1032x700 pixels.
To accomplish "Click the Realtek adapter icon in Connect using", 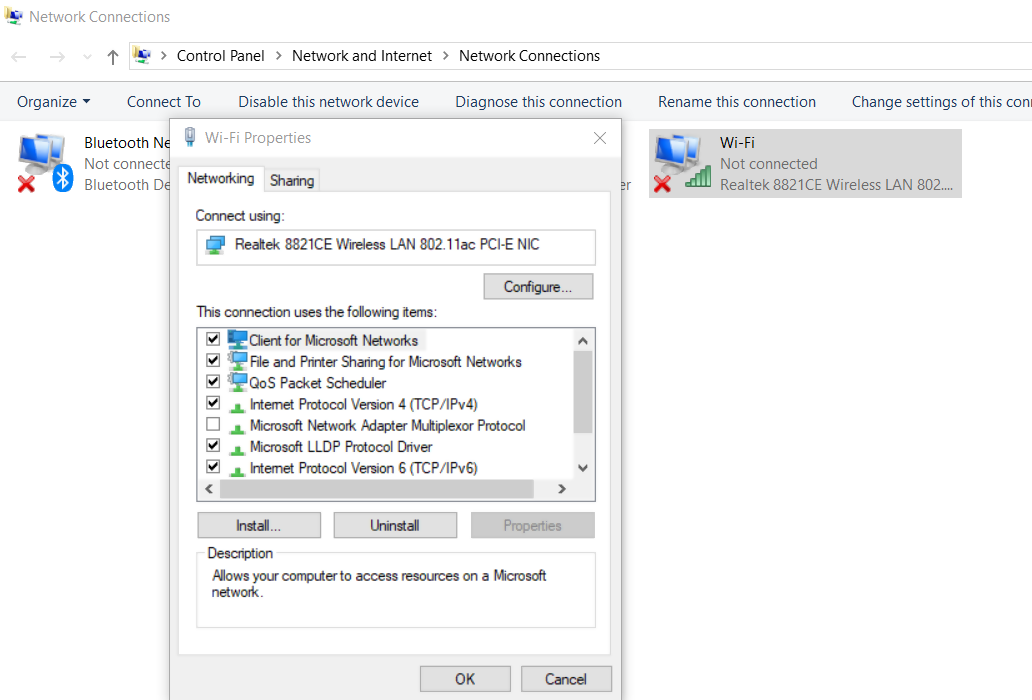I will coord(215,245).
